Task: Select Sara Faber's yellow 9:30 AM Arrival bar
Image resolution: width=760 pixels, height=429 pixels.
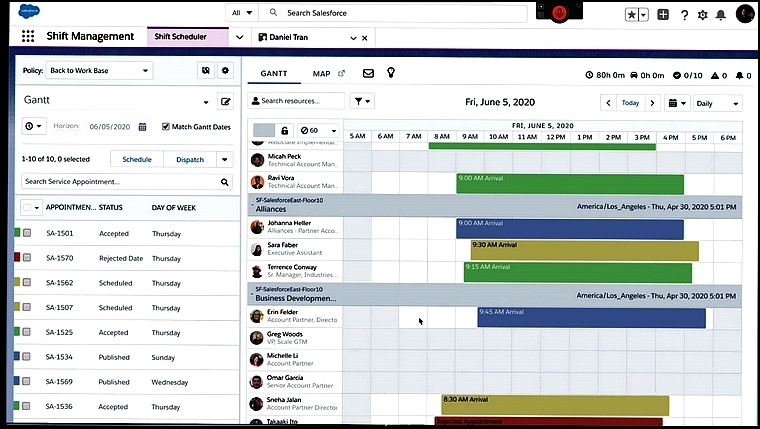Action: coord(585,251)
